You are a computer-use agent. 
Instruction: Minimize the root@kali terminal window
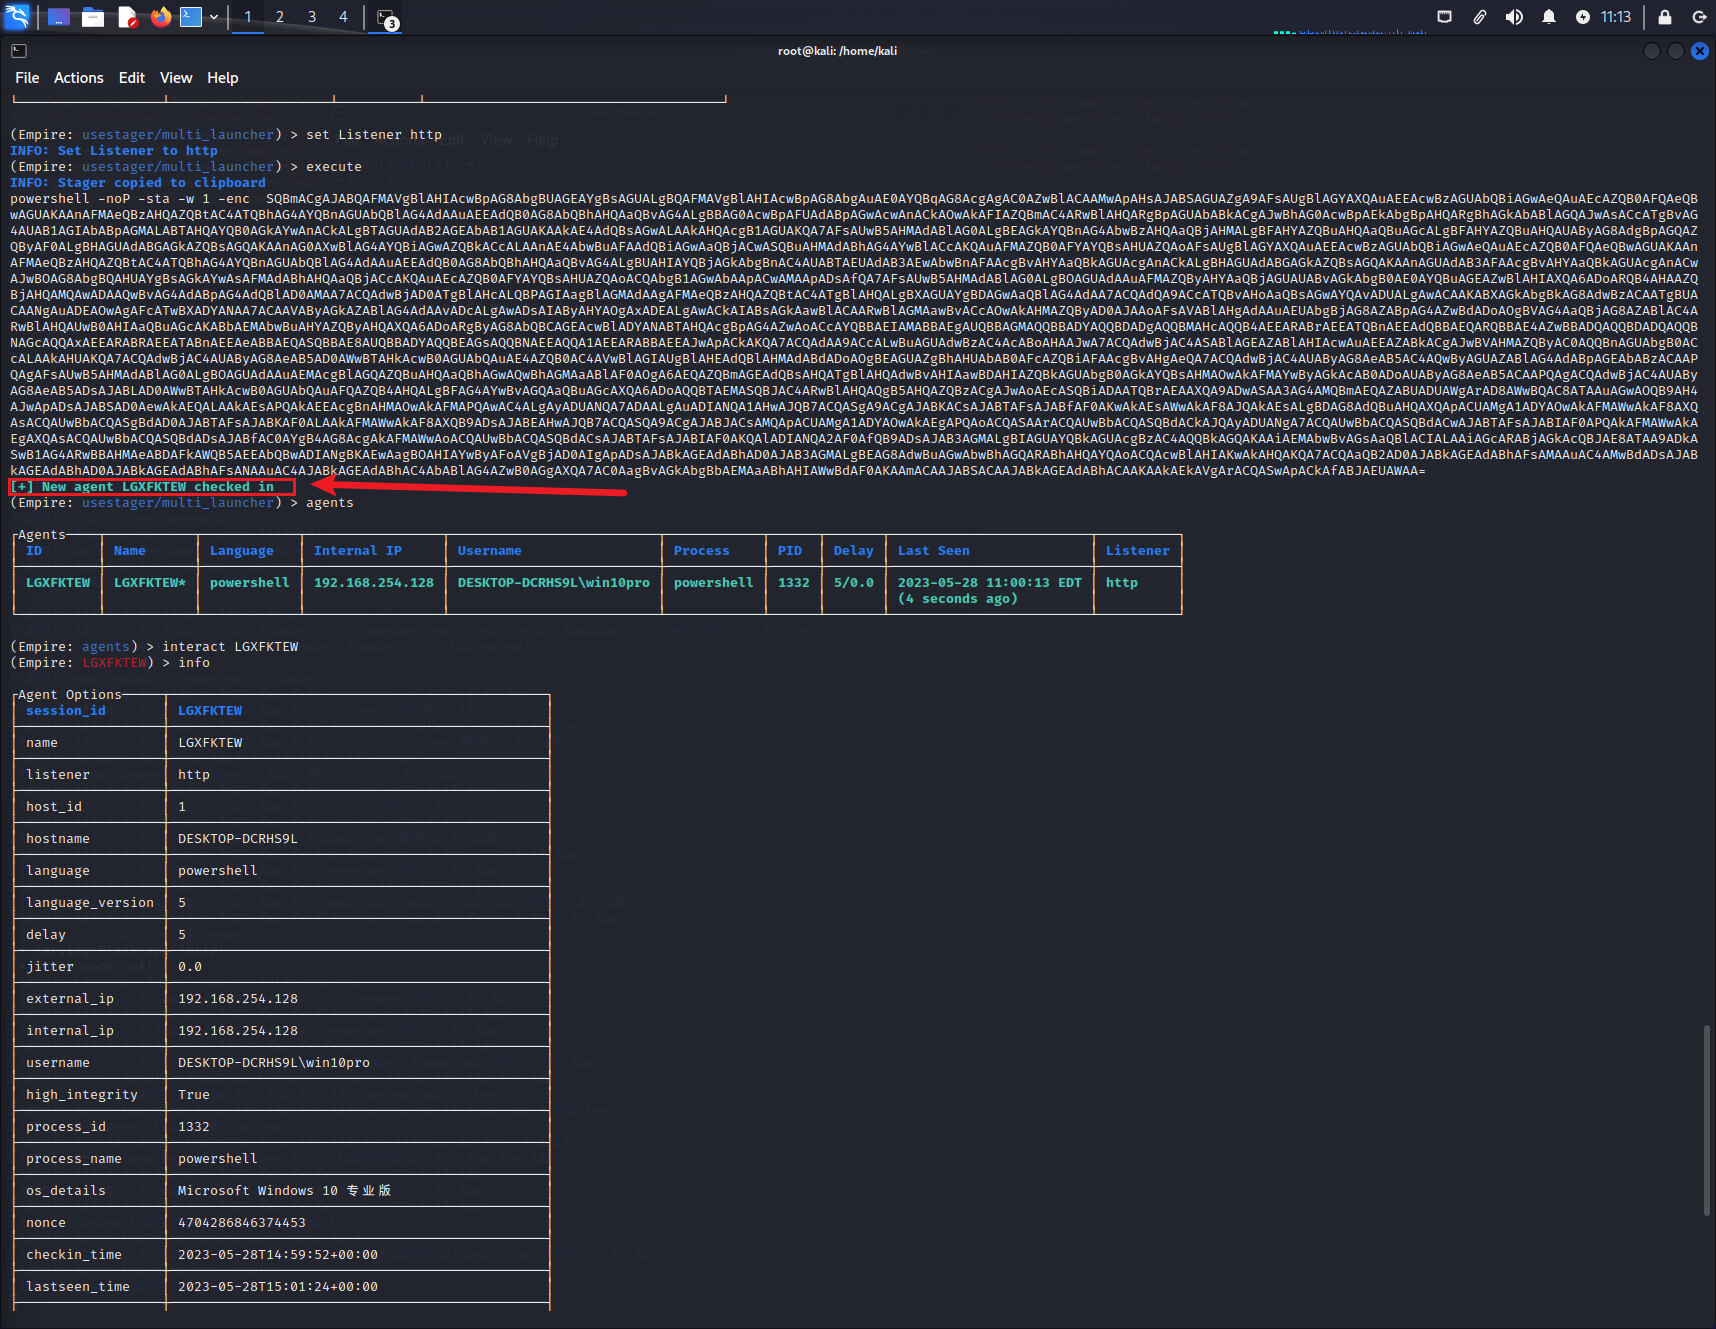pyautogui.click(x=1652, y=51)
